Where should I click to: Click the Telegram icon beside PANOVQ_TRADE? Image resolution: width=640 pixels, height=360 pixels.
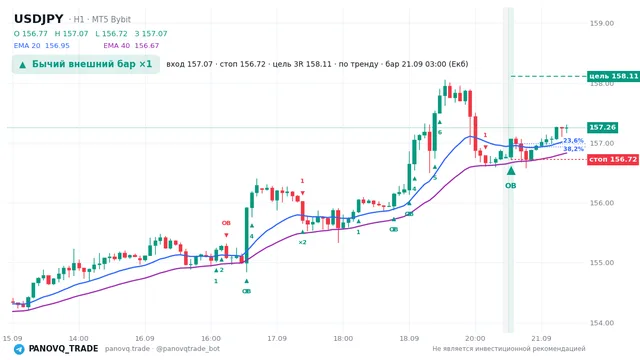point(19,349)
